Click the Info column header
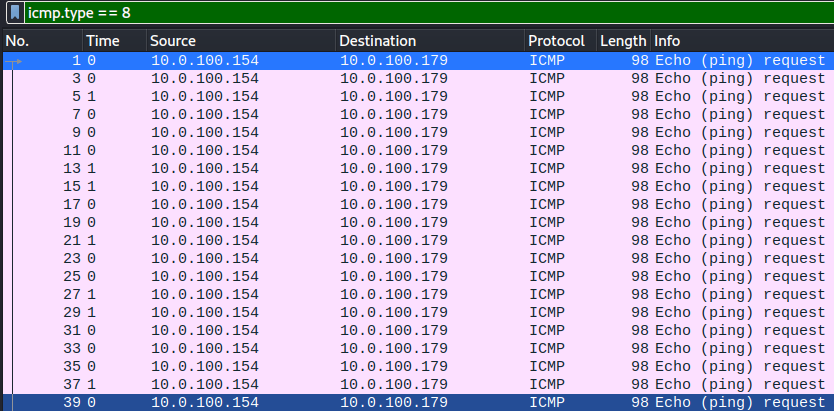 tap(743, 41)
